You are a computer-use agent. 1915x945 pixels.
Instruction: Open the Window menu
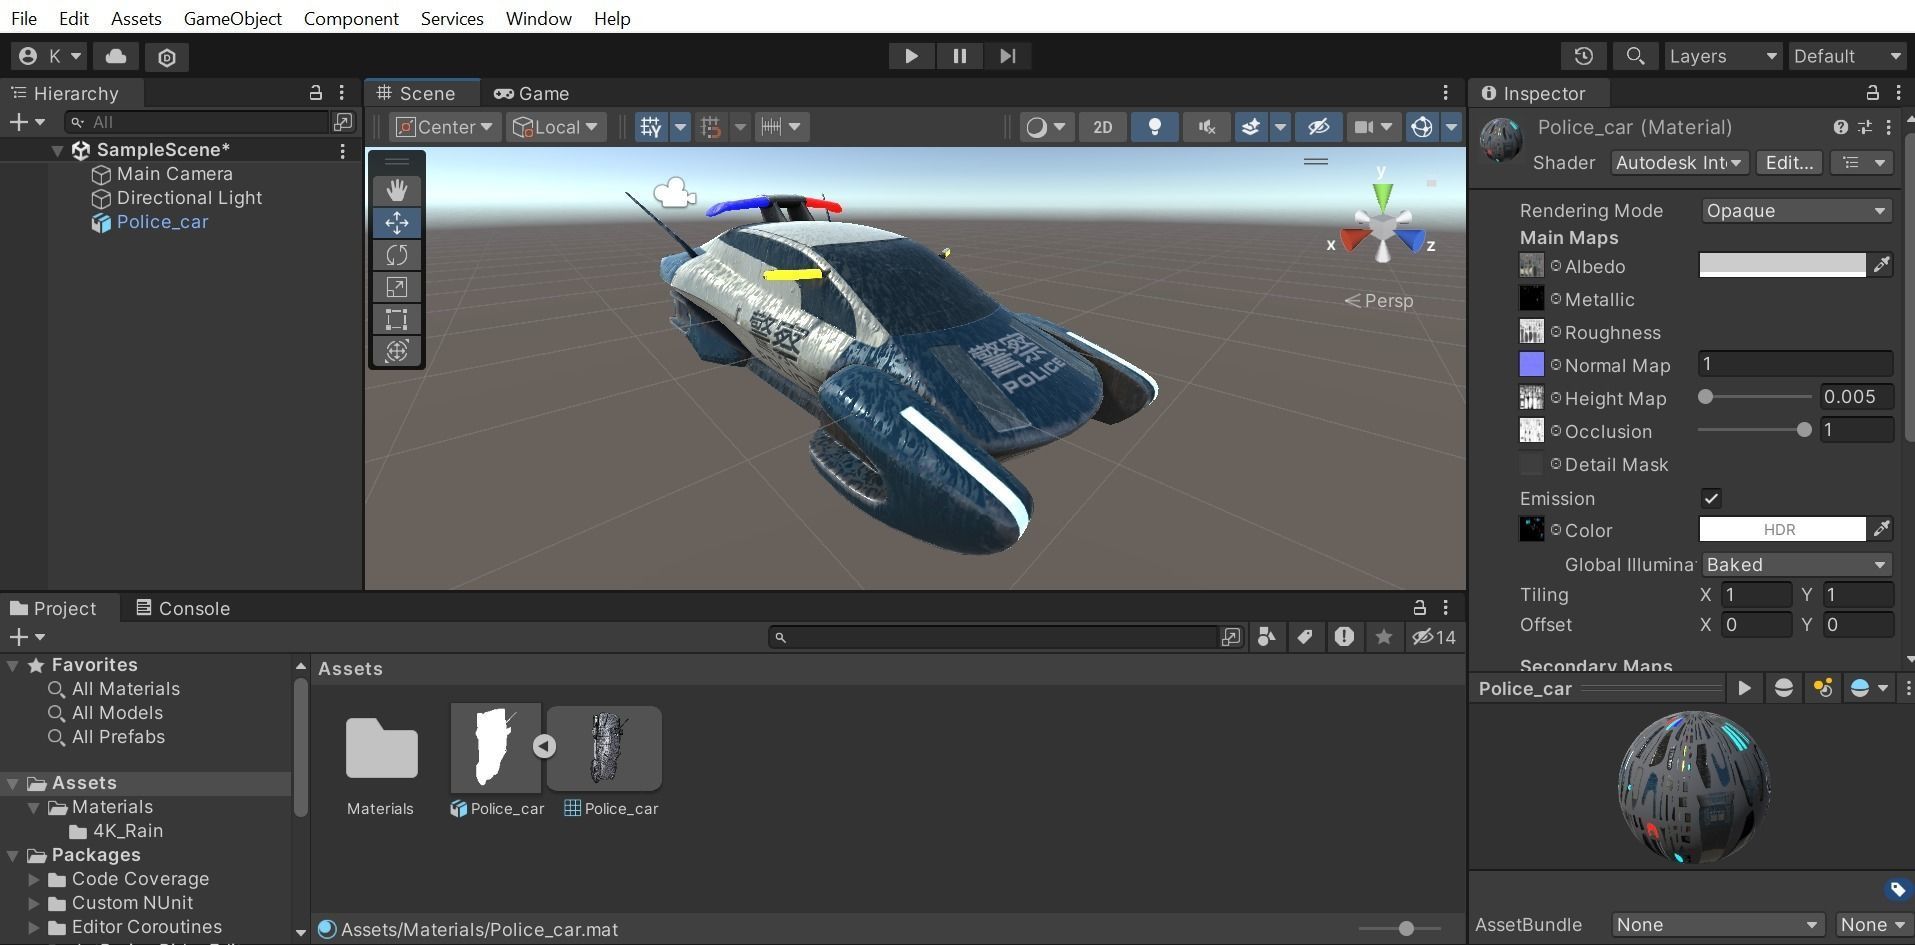[x=538, y=18]
